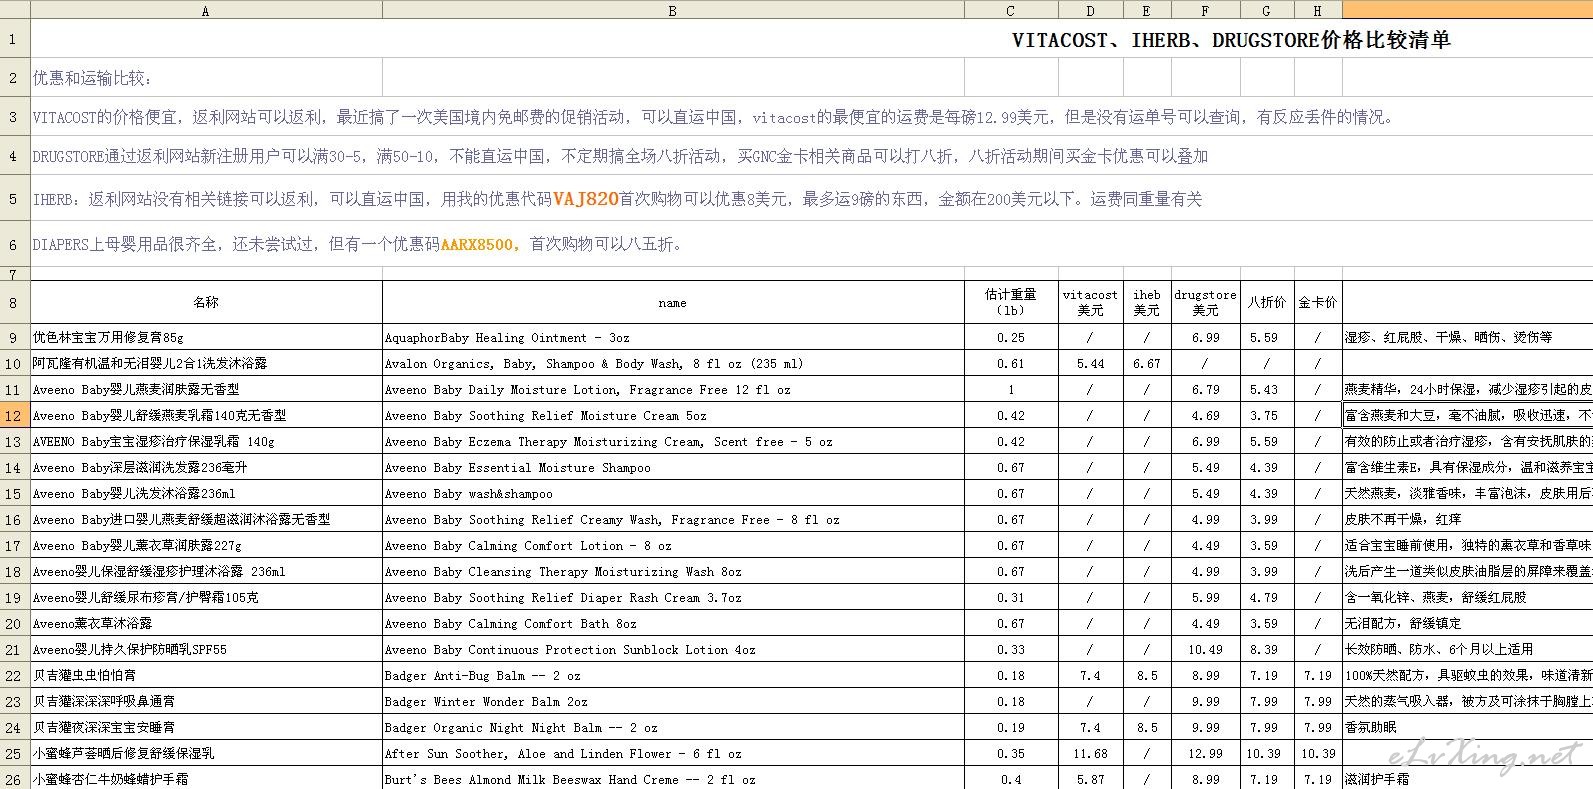This screenshot has height=789, width=1593.
Task: Click the selected description cell in row 12
Action: click(1467, 415)
